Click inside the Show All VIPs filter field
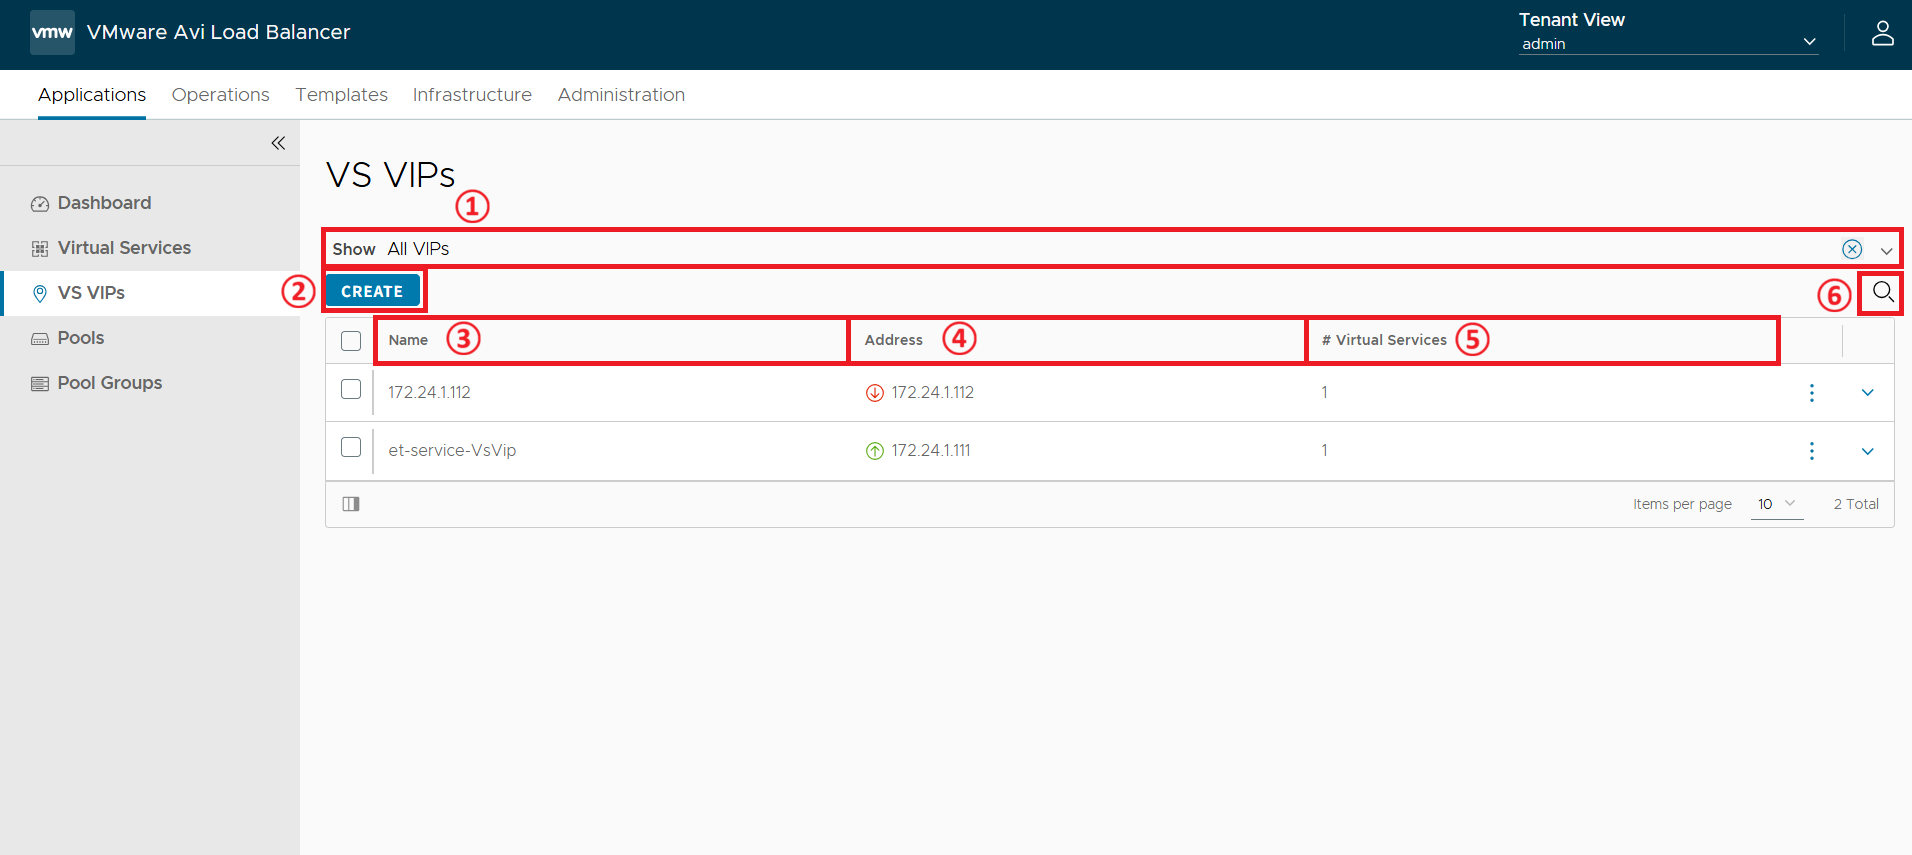Viewport: 1912px width, 855px height. 1110,249
